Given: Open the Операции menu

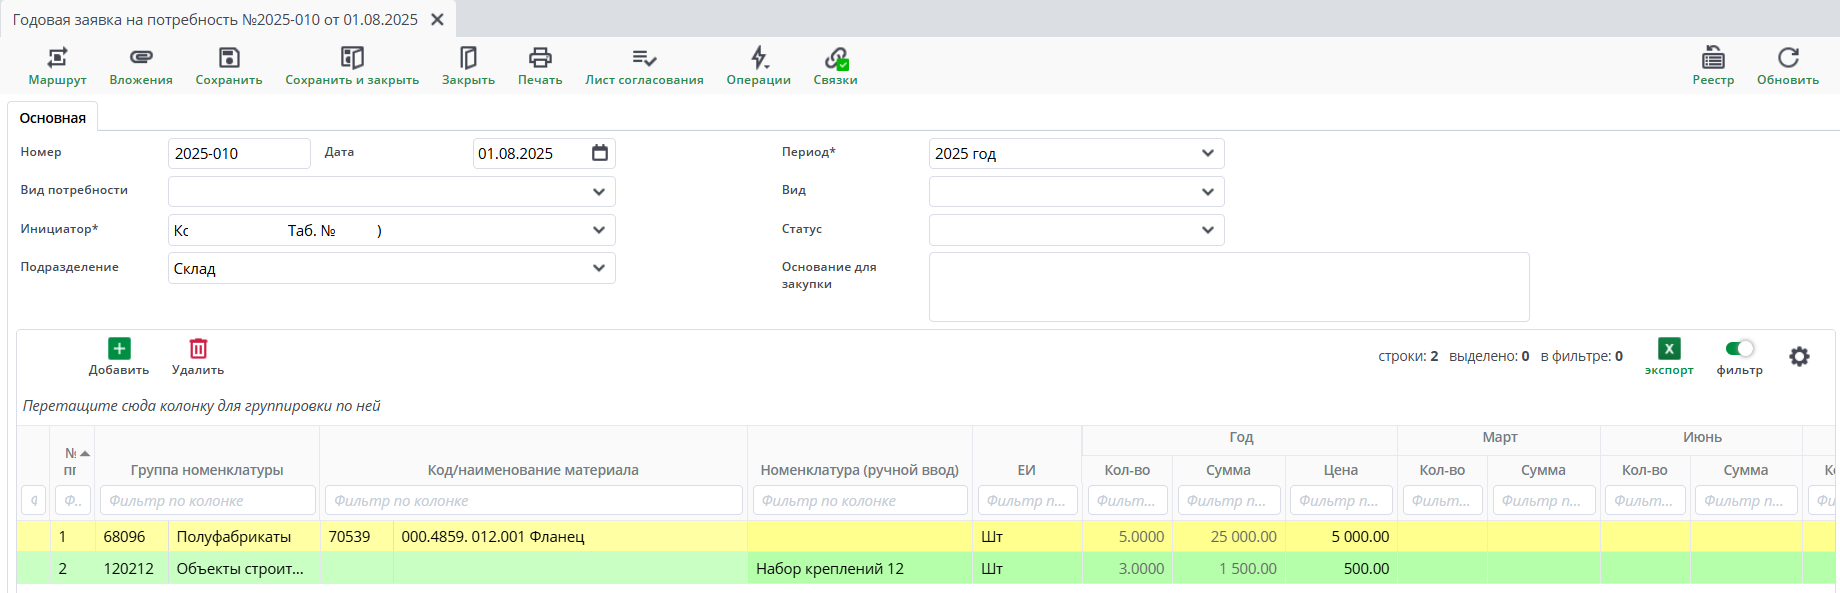Looking at the screenshot, I should tap(758, 66).
